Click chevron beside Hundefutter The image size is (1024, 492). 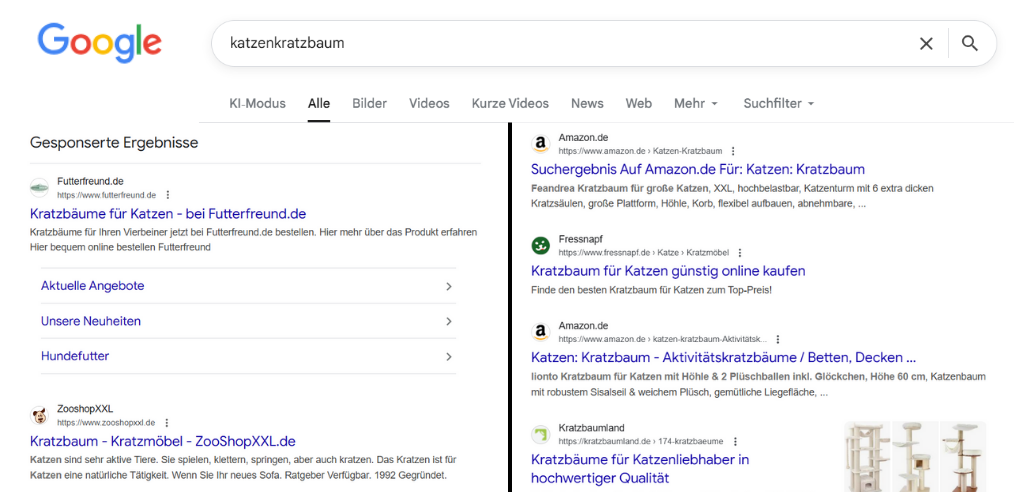pyautogui.click(x=449, y=357)
